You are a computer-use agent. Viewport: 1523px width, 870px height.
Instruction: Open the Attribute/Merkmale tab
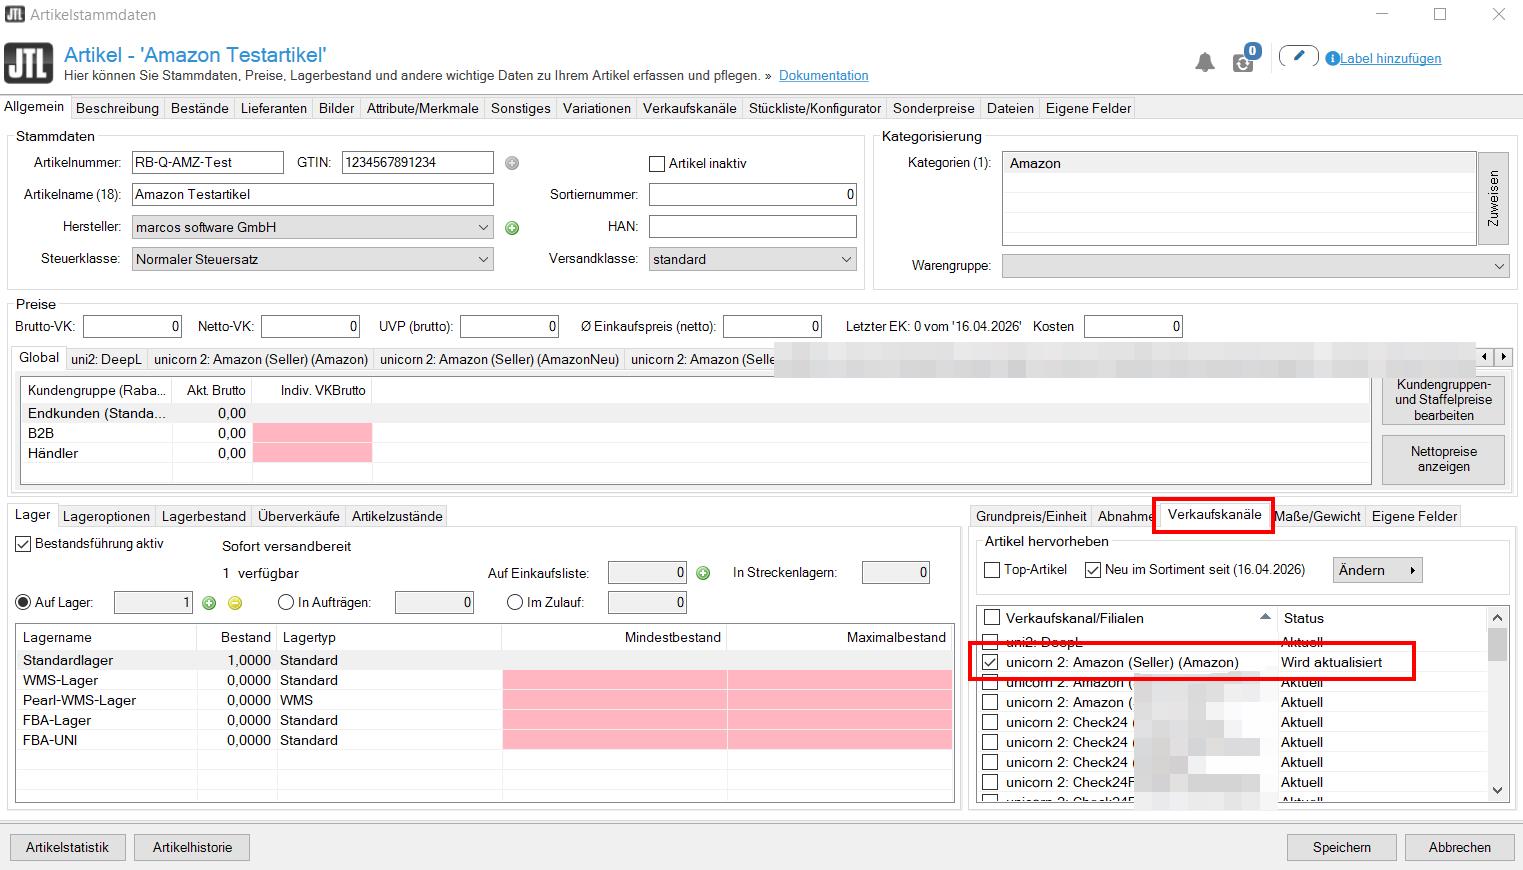[423, 108]
